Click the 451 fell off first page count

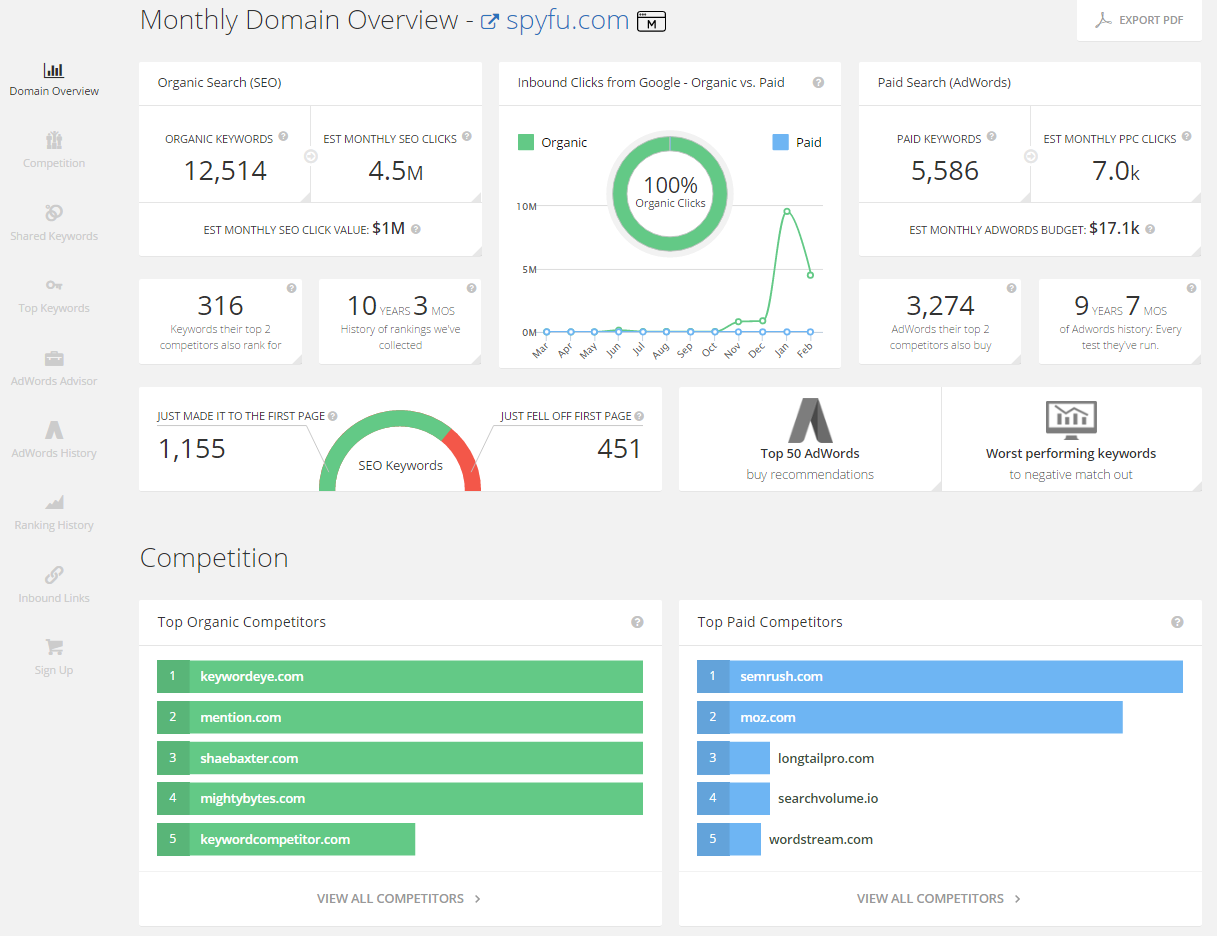pyautogui.click(x=619, y=449)
